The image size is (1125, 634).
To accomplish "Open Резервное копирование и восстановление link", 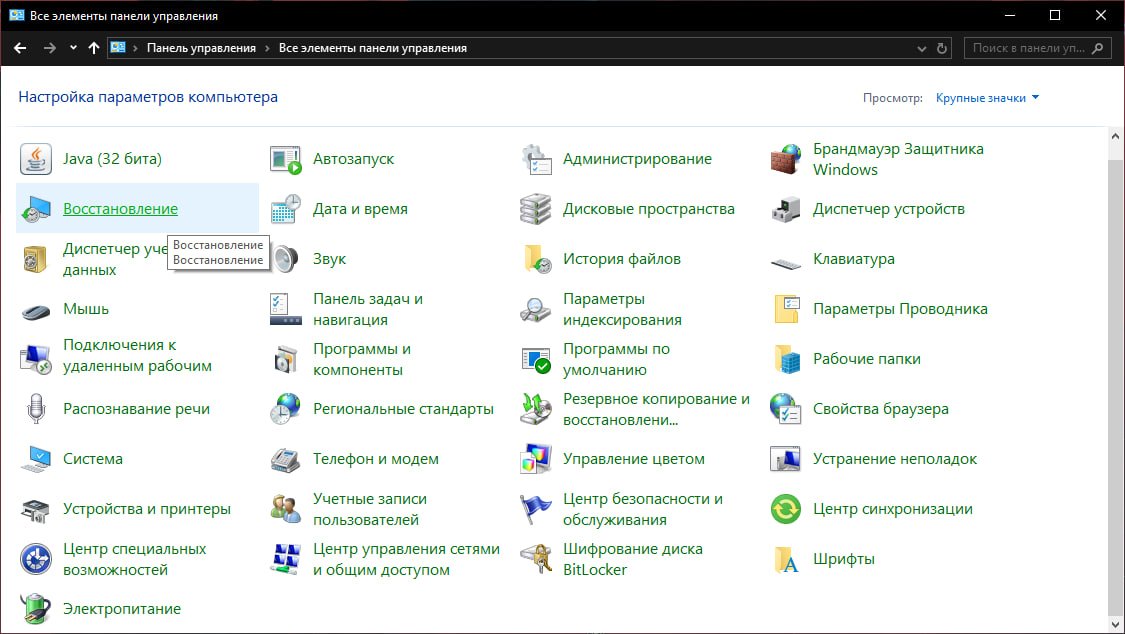I will (656, 410).
